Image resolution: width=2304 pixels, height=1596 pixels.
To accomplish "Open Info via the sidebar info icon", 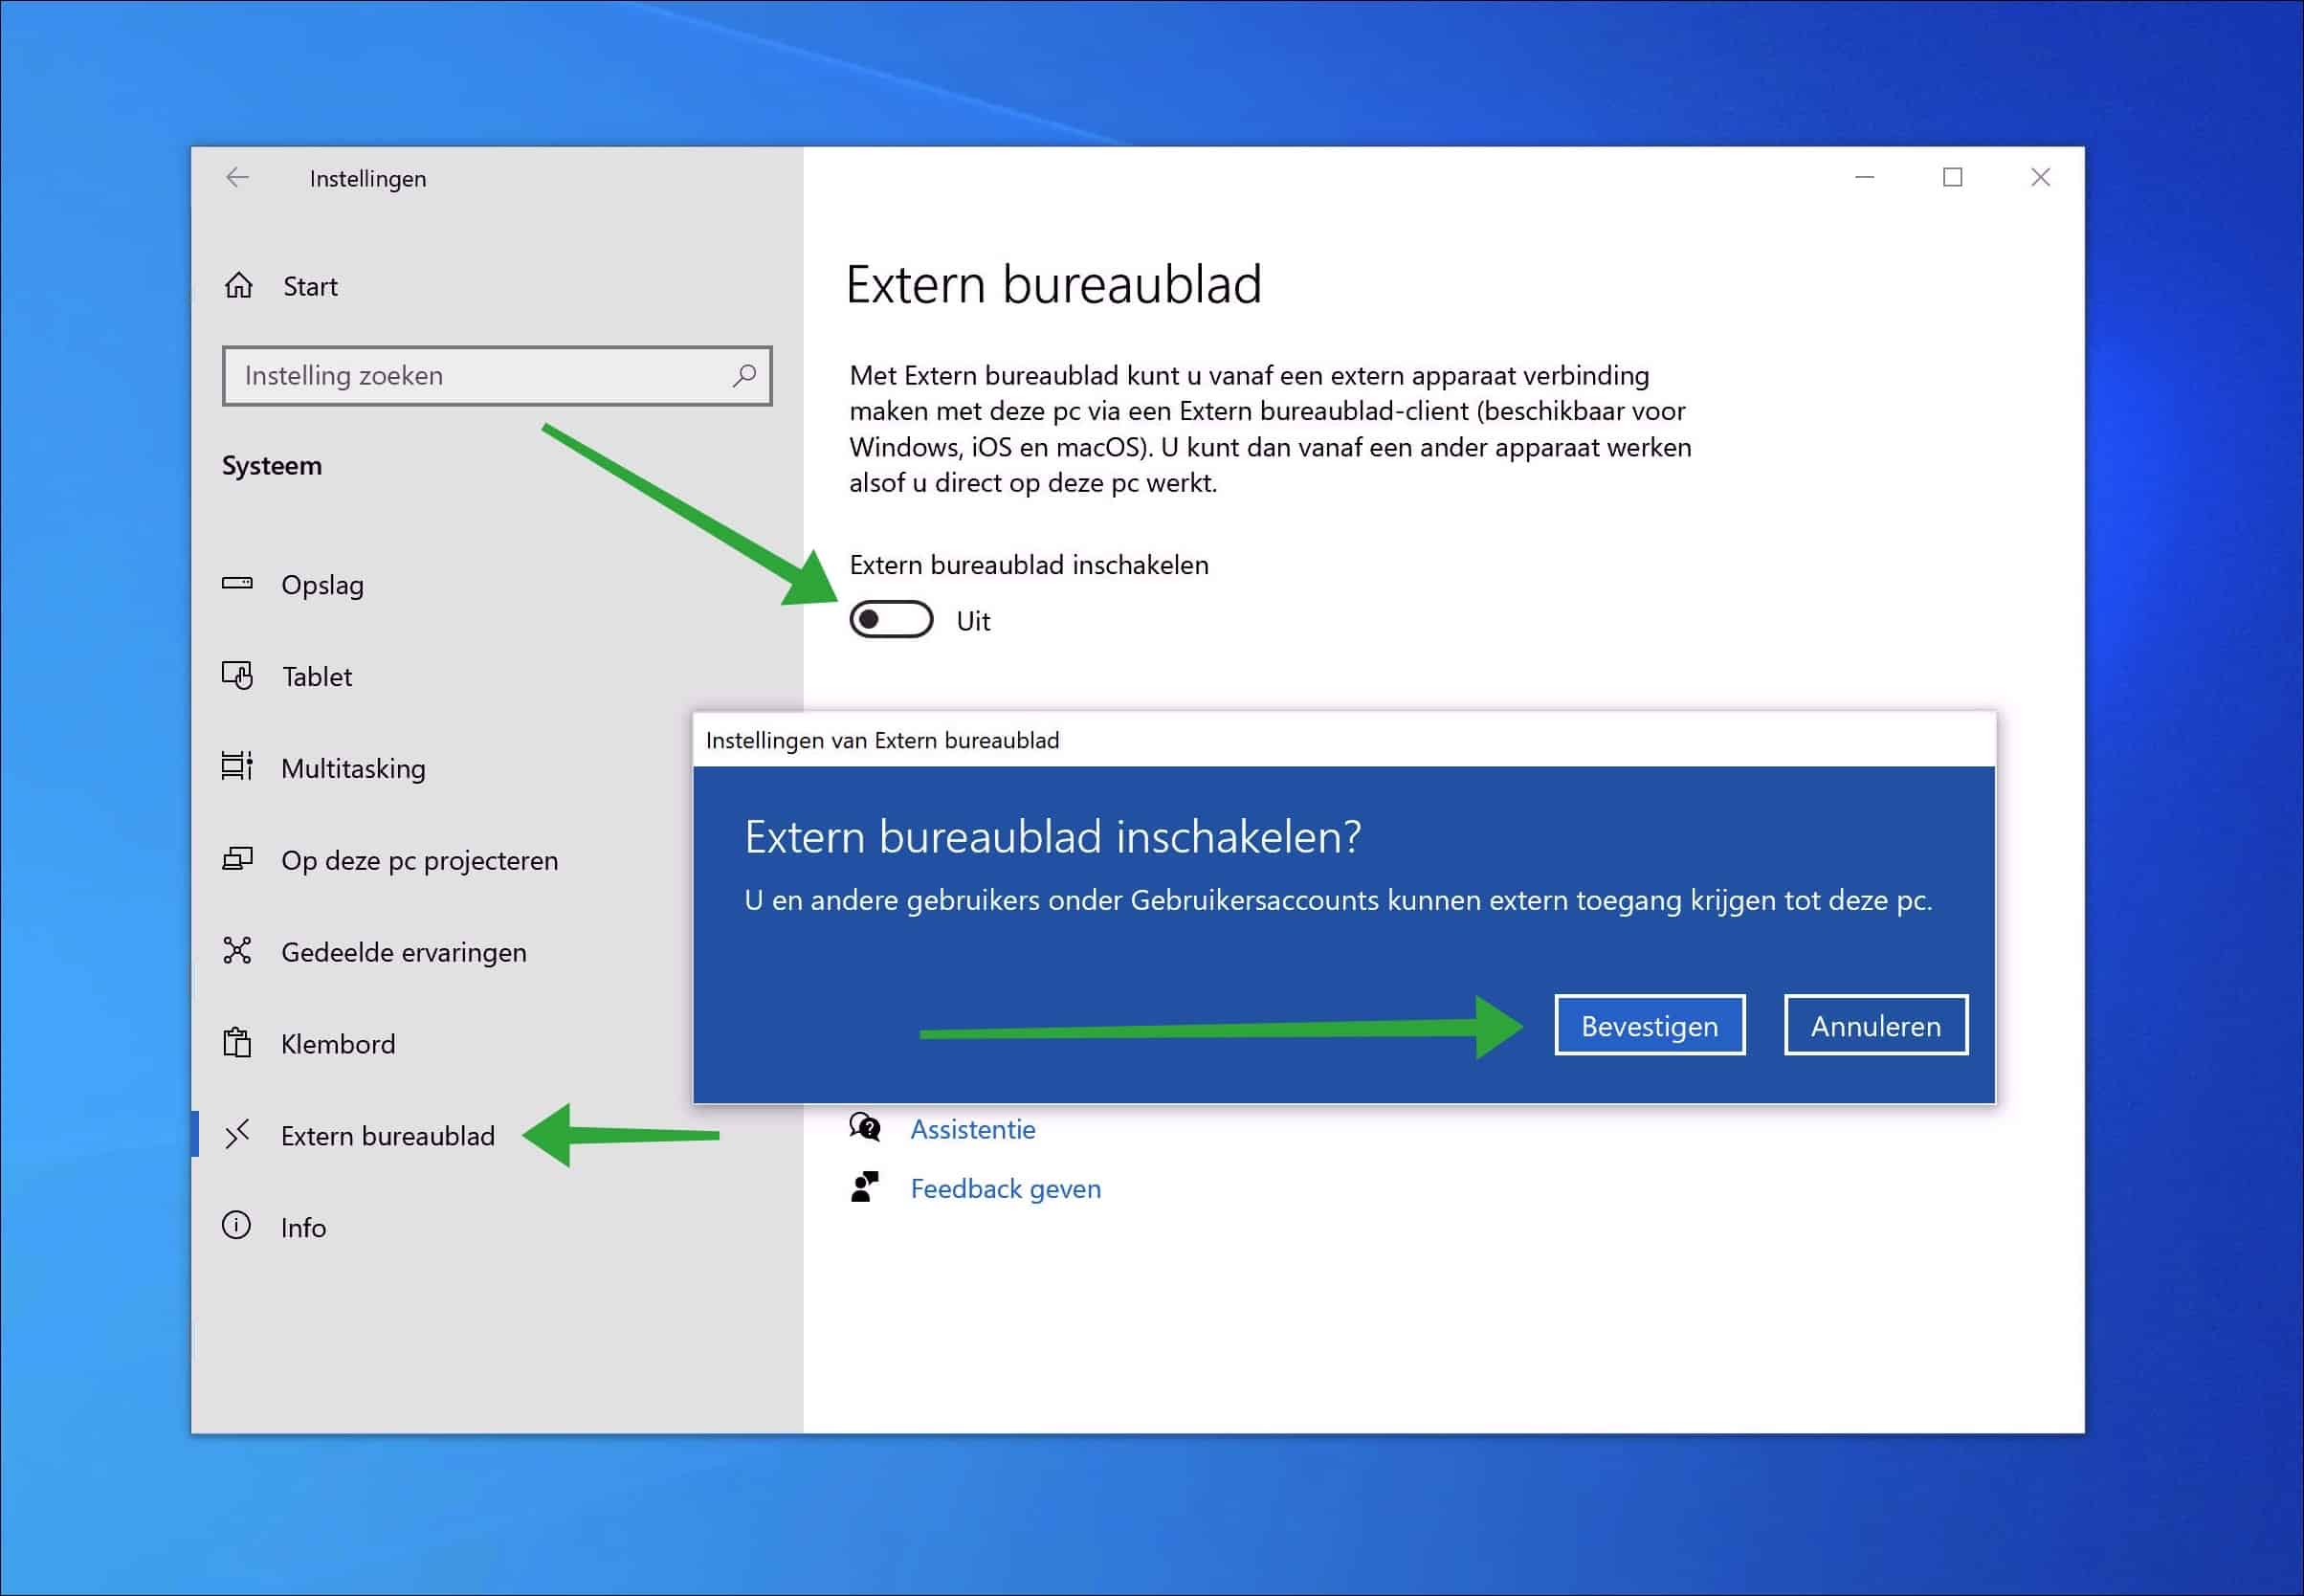I will [238, 1227].
